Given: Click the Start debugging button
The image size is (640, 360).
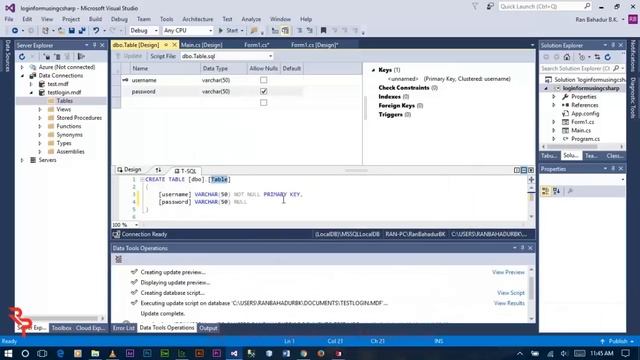Looking at the screenshot, I should point(229,31).
